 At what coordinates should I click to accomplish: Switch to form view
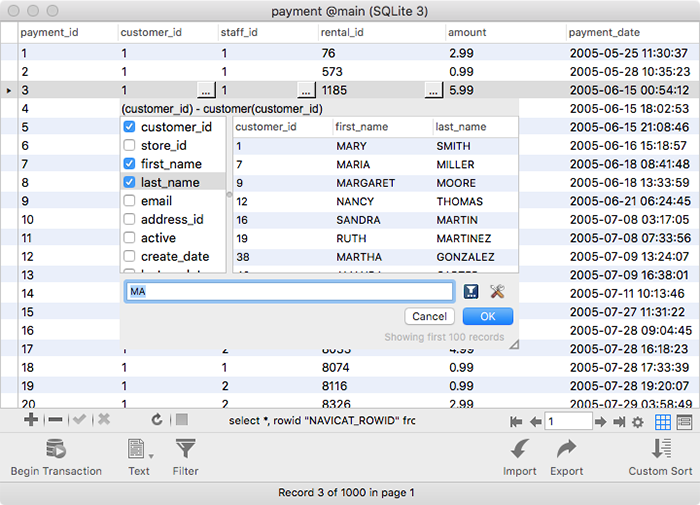pyautogui.click(x=684, y=422)
